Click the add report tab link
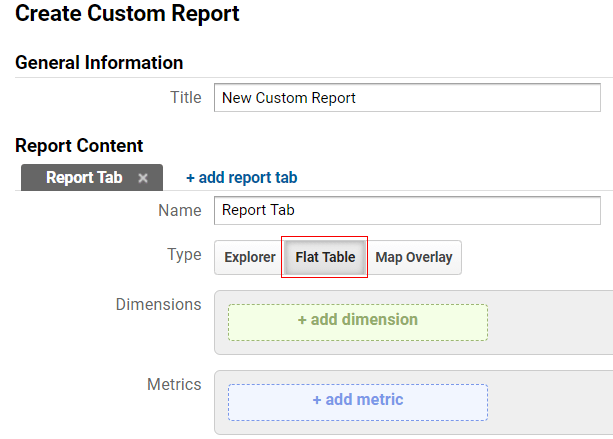Viewport: 613px width, 439px height. (x=242, y=177)
